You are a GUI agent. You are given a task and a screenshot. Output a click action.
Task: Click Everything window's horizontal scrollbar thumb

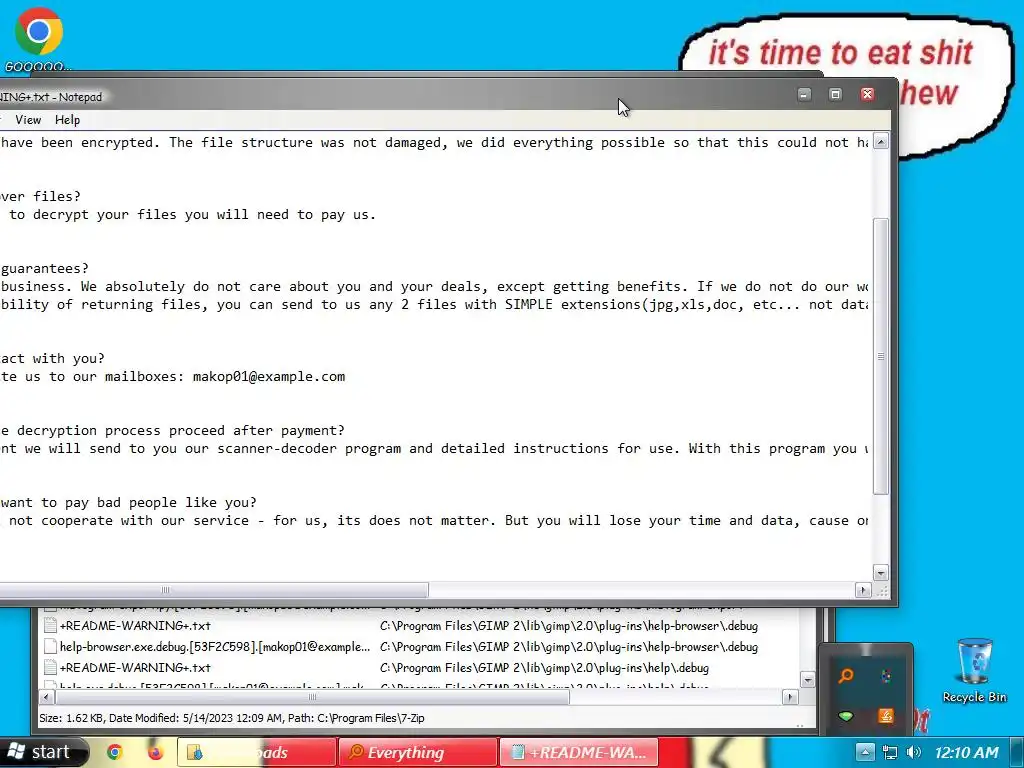coord(313,697)
